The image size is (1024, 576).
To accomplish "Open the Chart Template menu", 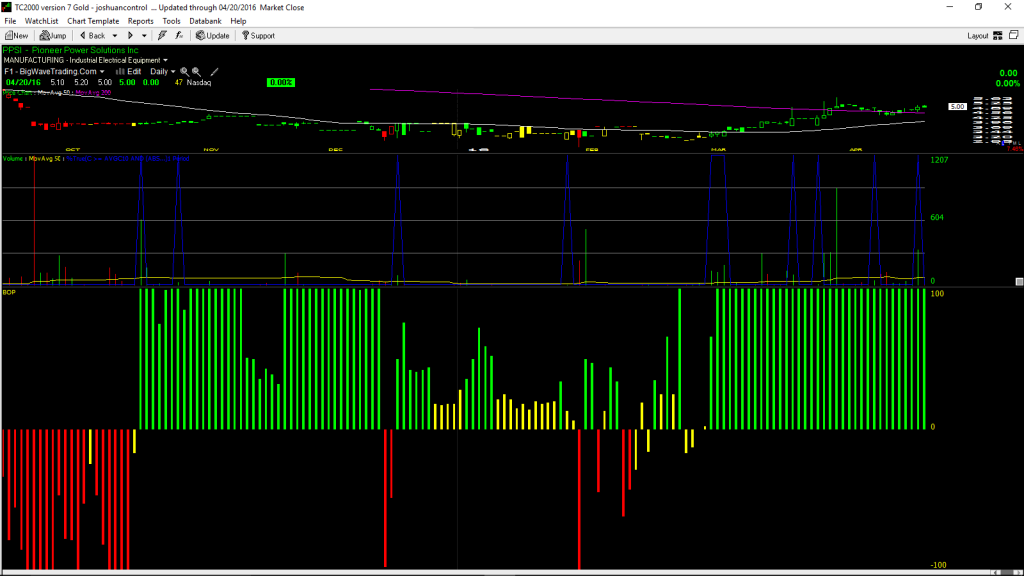I will click(x=93, y=21).
